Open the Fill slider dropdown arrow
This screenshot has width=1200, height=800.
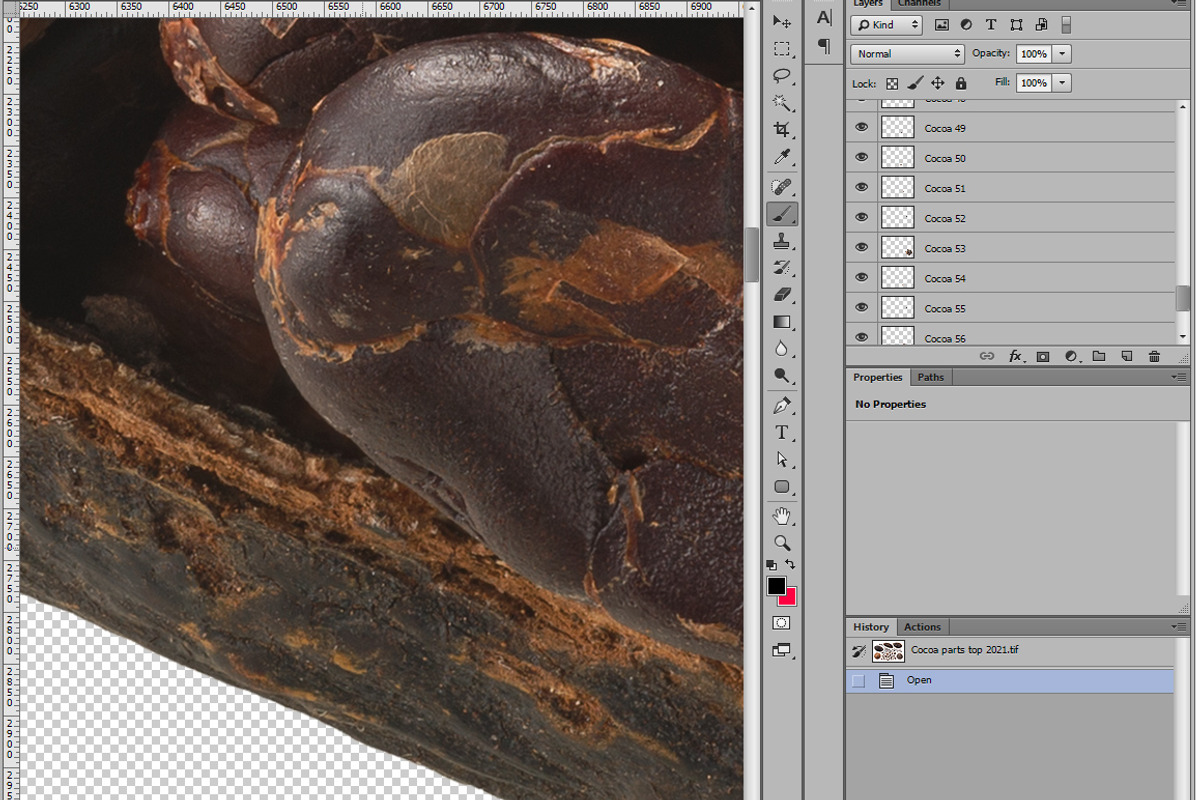point(1062,84)
